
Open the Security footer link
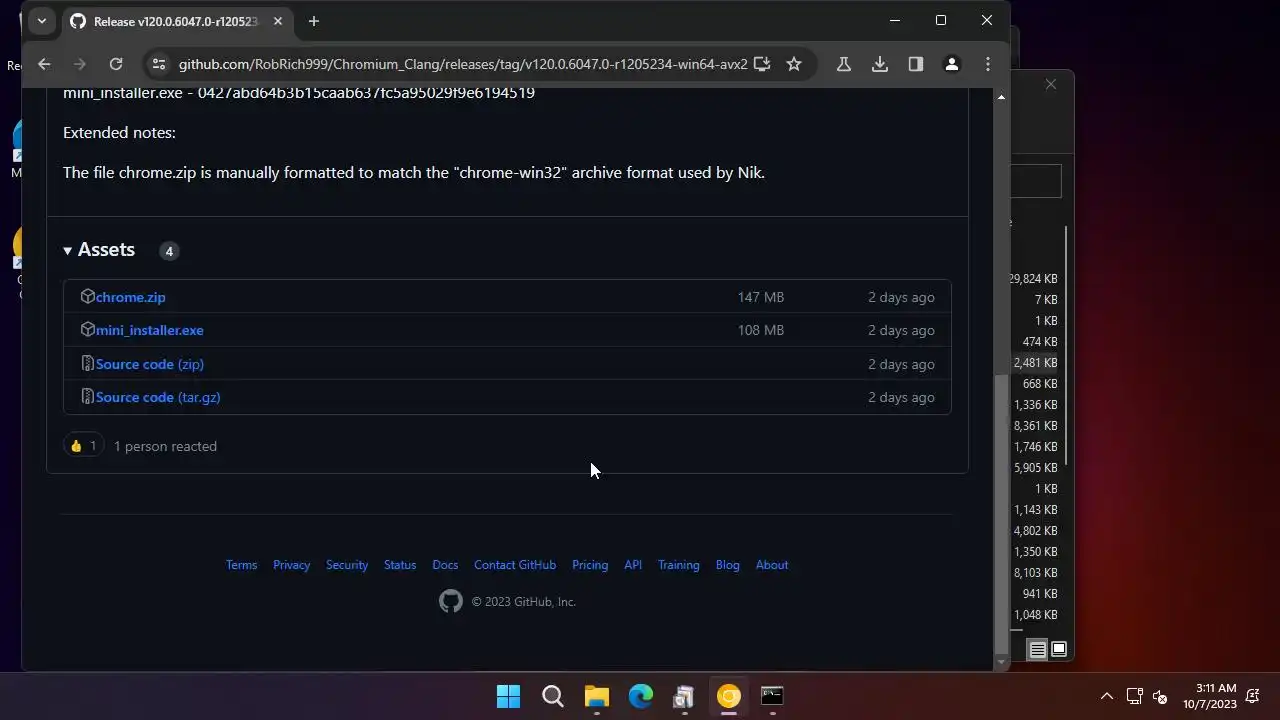pos(347,565)
